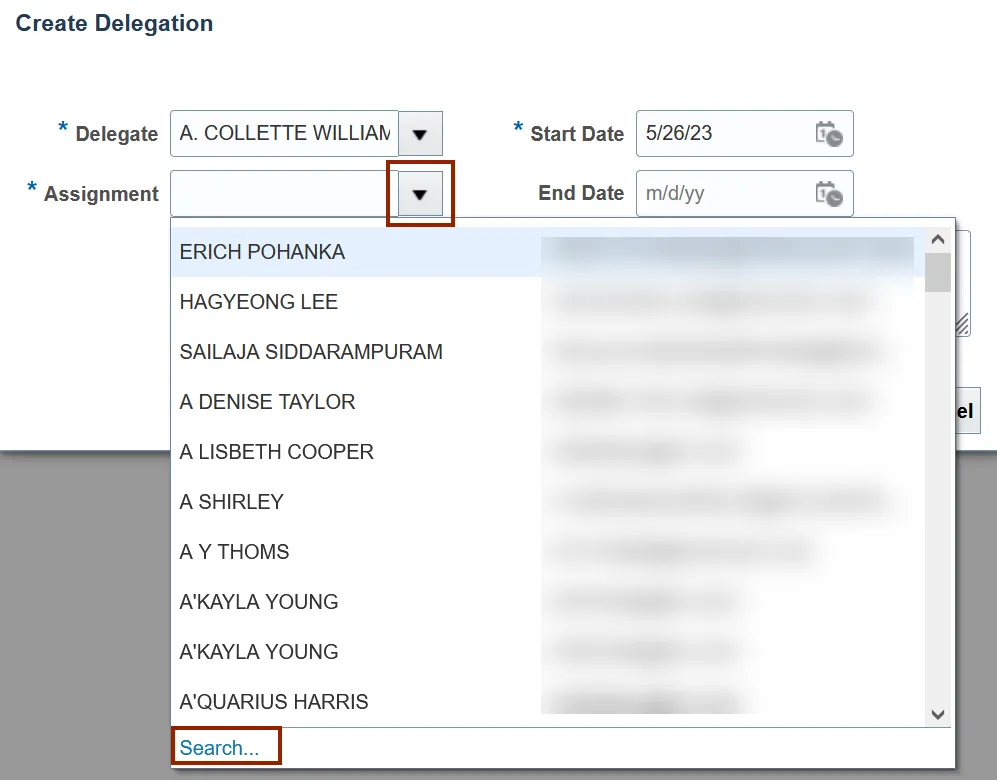
Task: Select HAGYEONG LEE from the list
Action: pyautogui.click(x=259, y=302)
